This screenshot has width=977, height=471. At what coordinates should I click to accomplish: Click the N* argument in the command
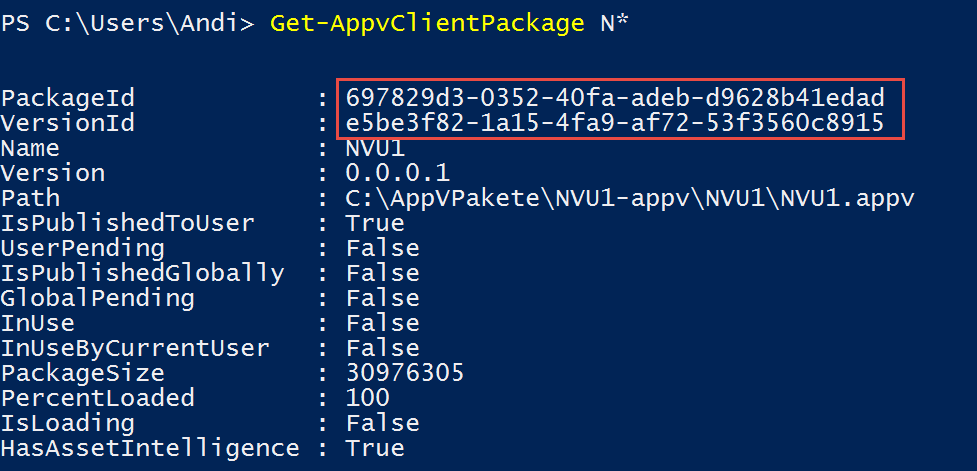click(613, 22)
